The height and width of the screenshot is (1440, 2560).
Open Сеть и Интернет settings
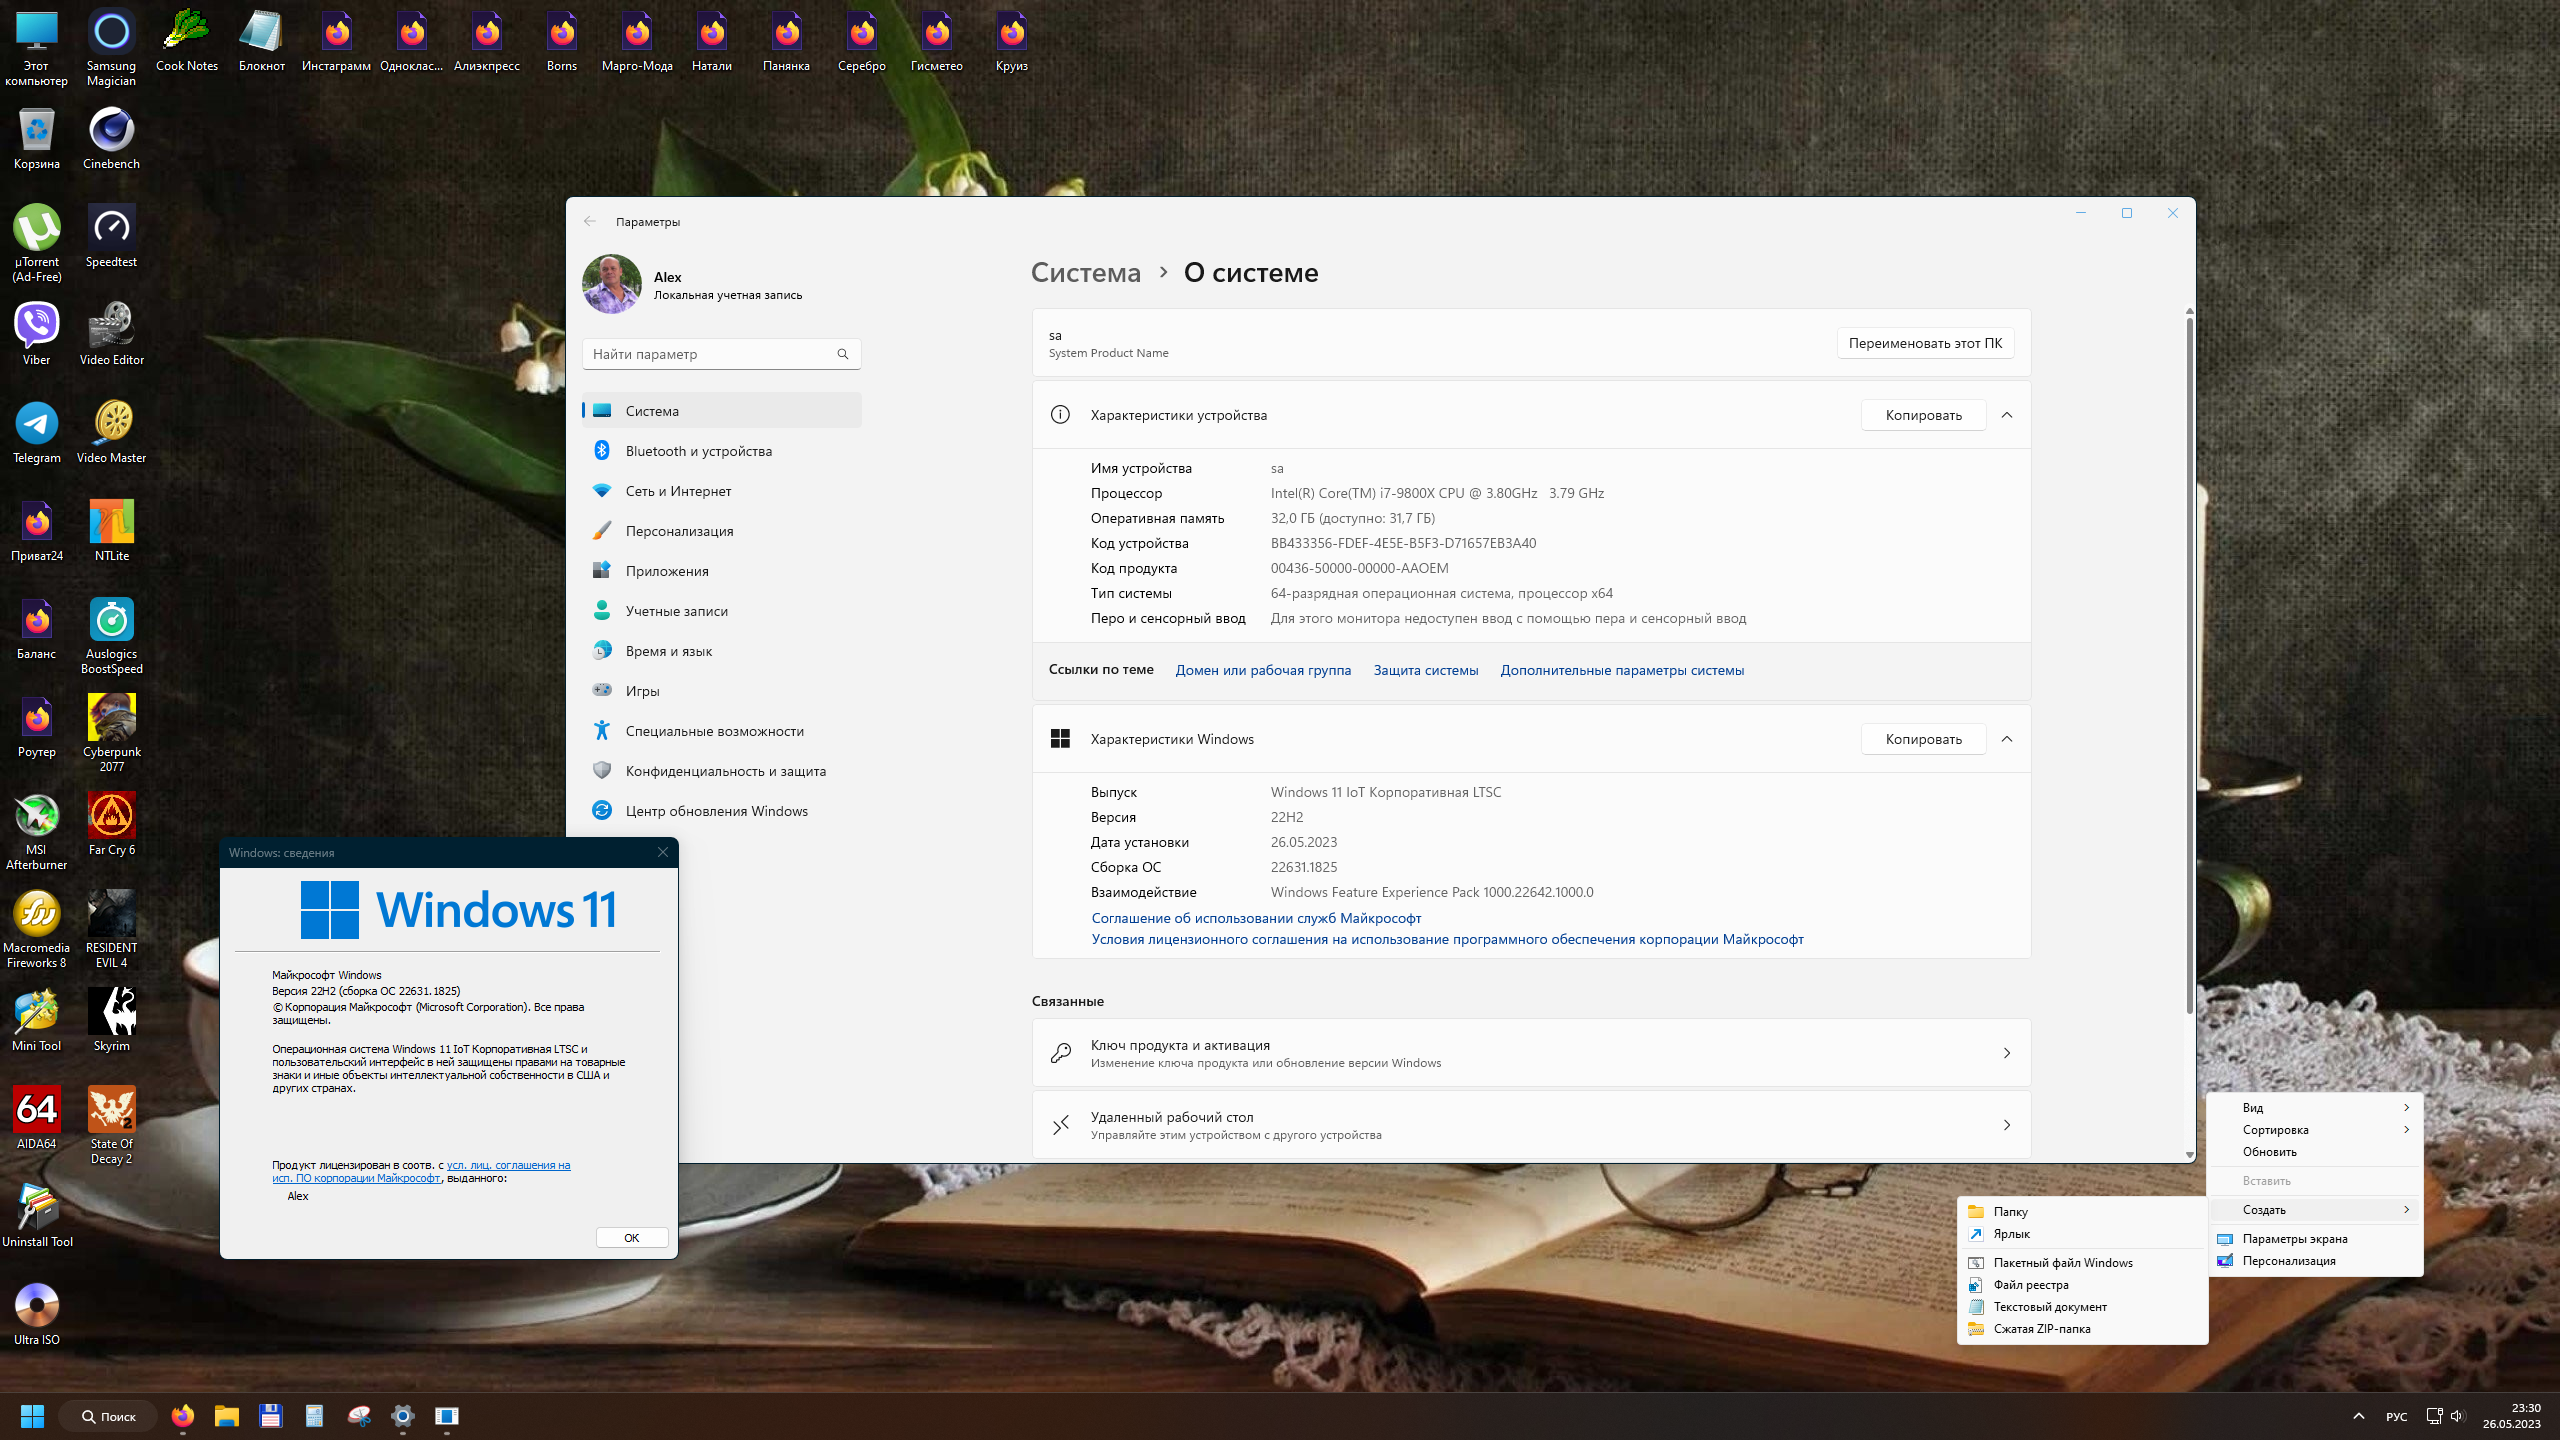tap(721, 491)
